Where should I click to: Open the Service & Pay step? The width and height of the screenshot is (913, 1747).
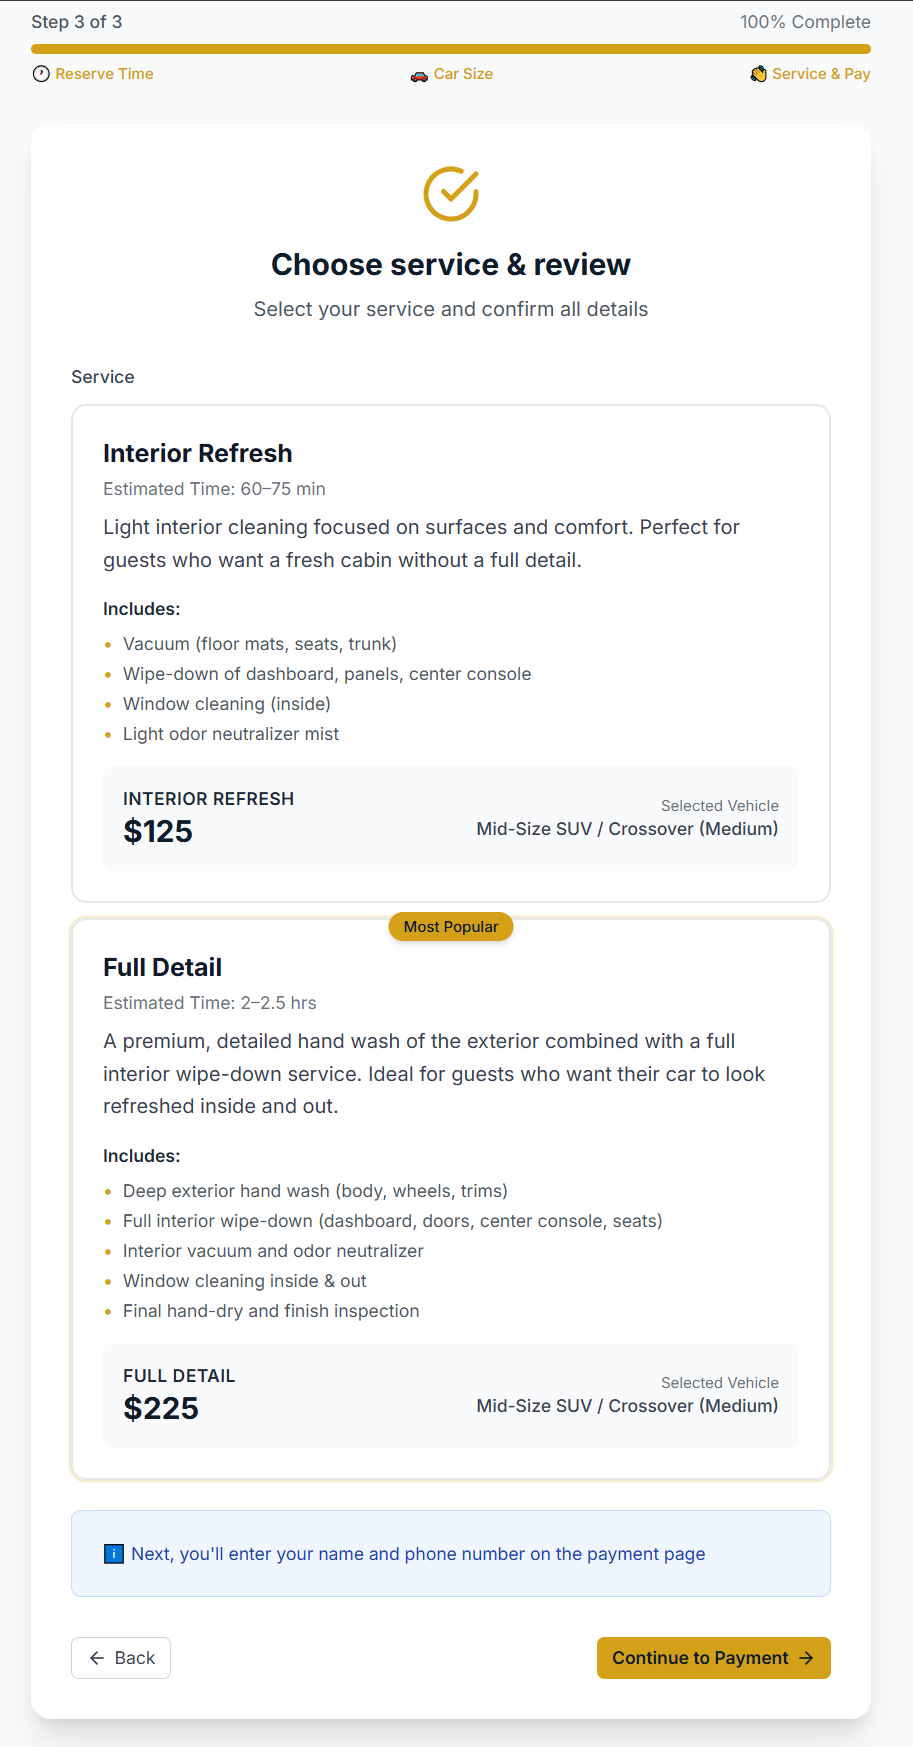[811, 74]
